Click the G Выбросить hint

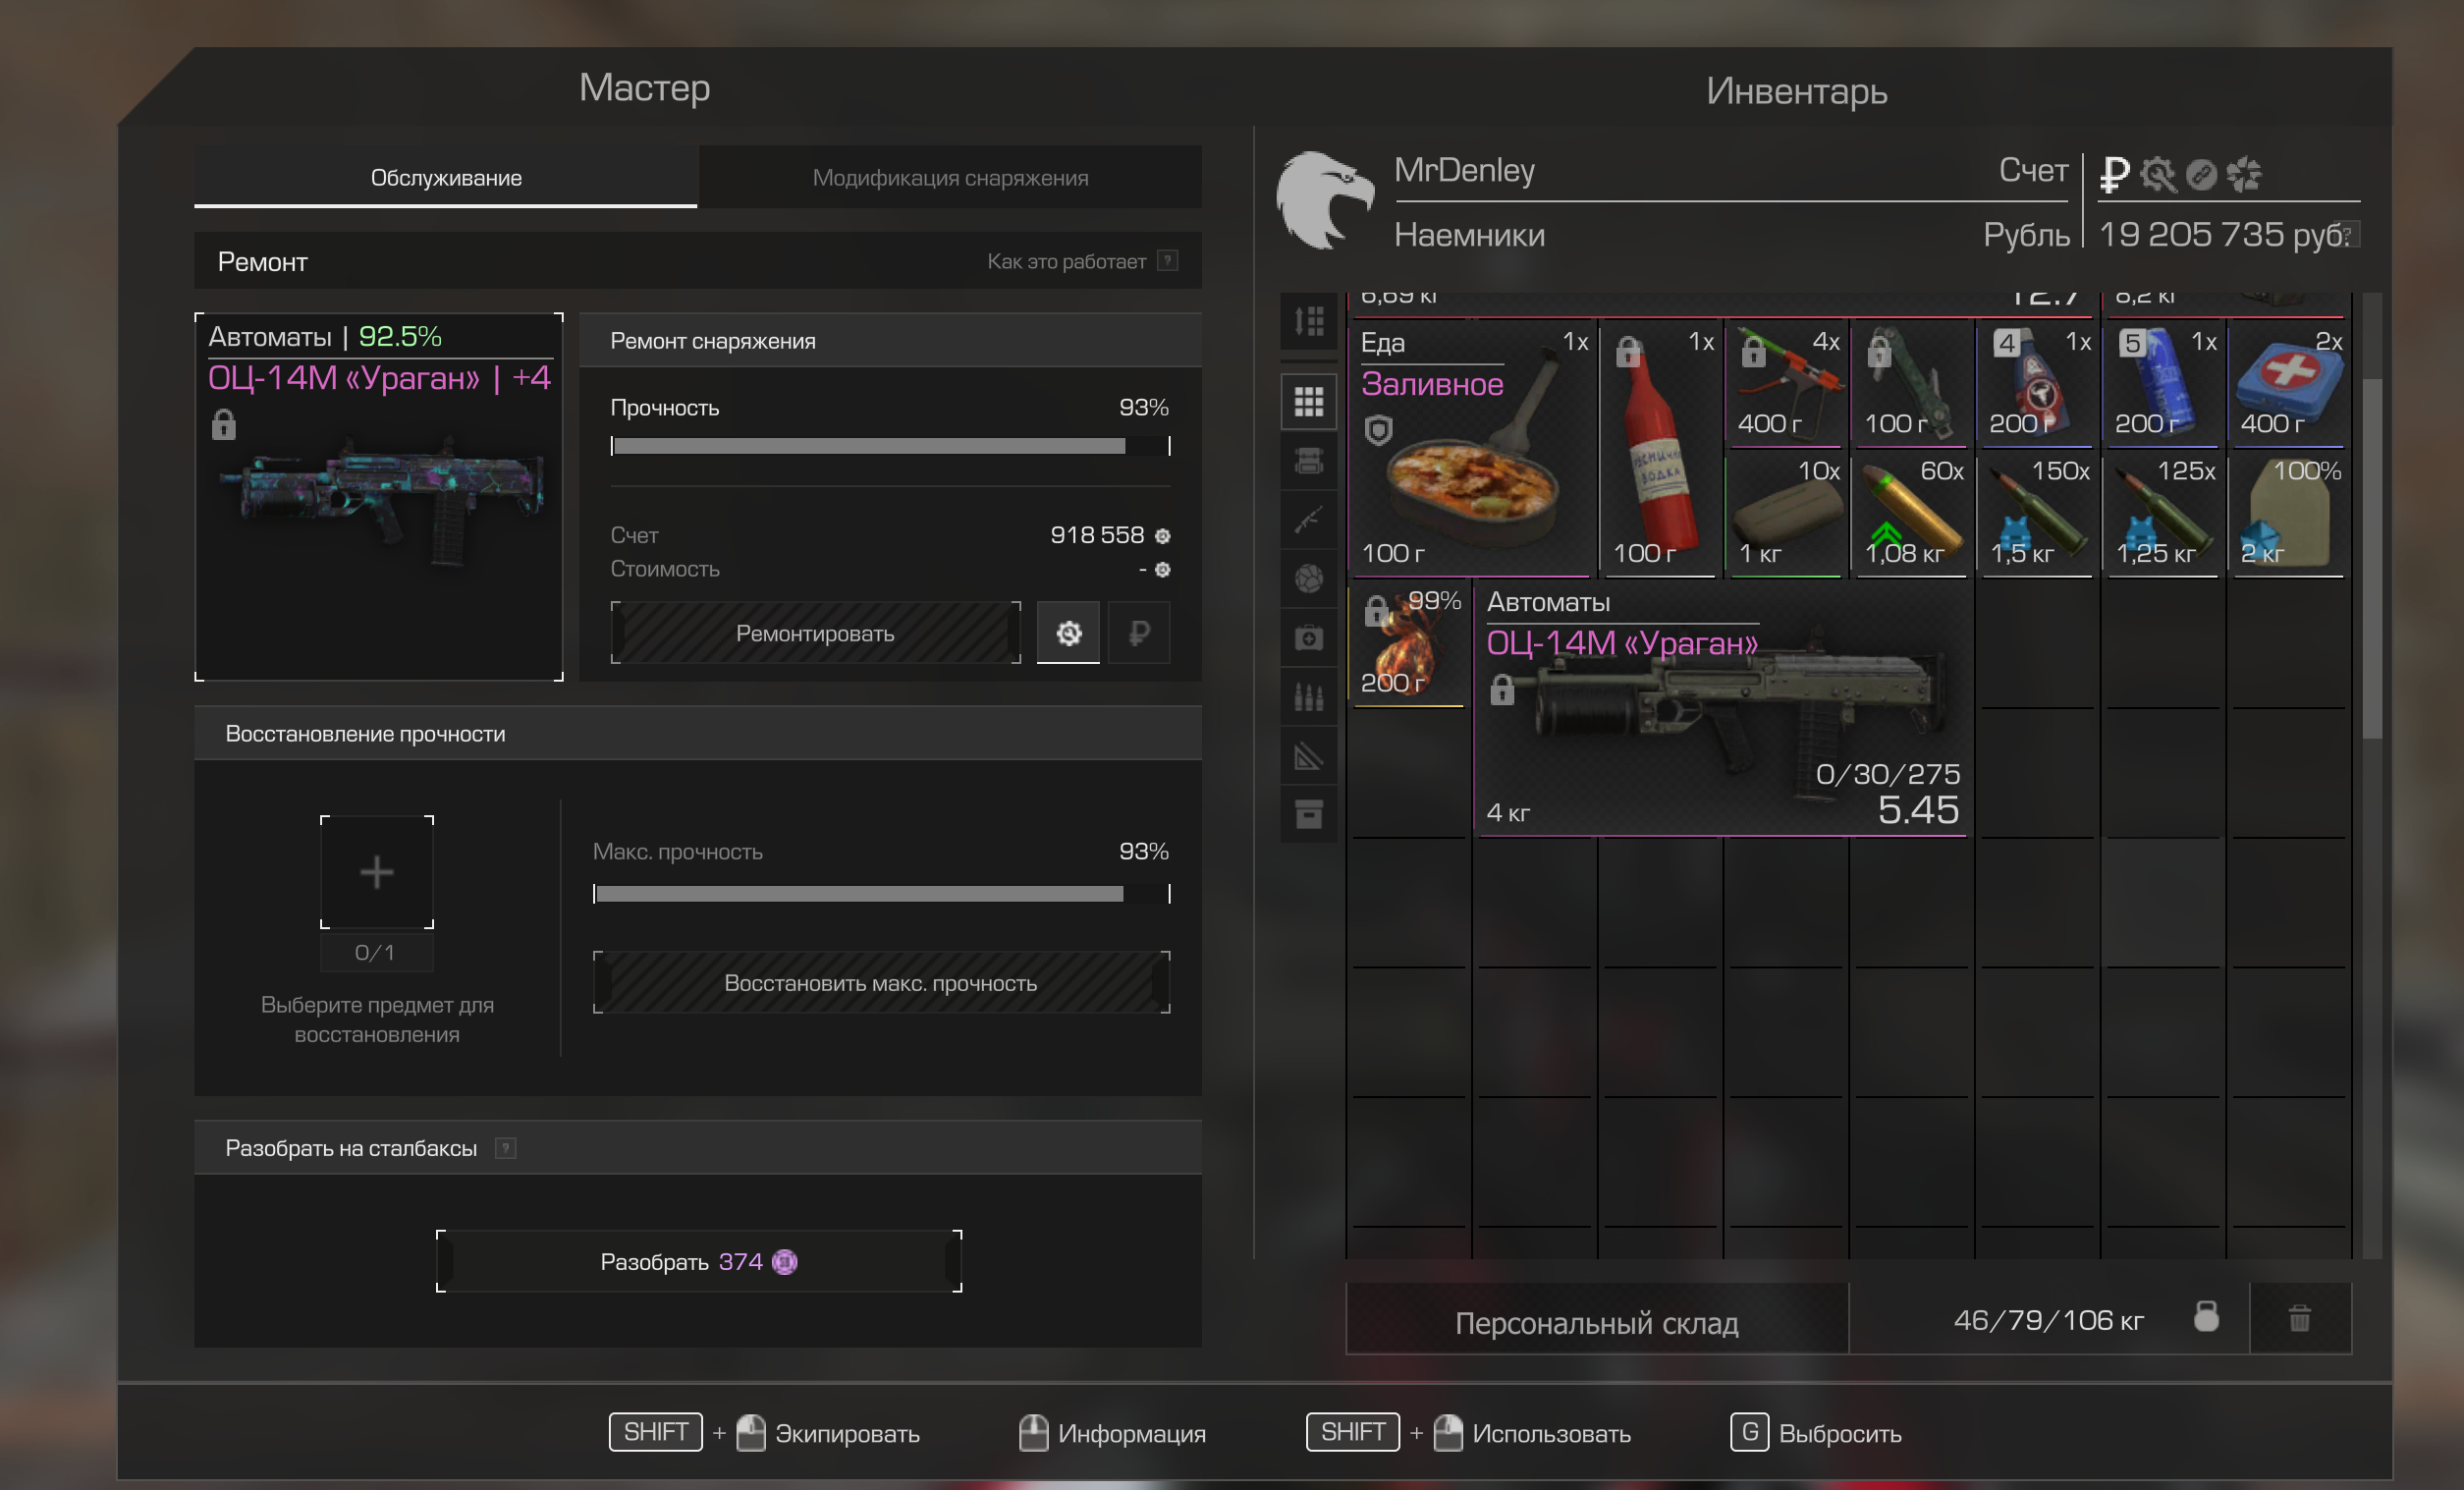click(x=1816, y=1432)
